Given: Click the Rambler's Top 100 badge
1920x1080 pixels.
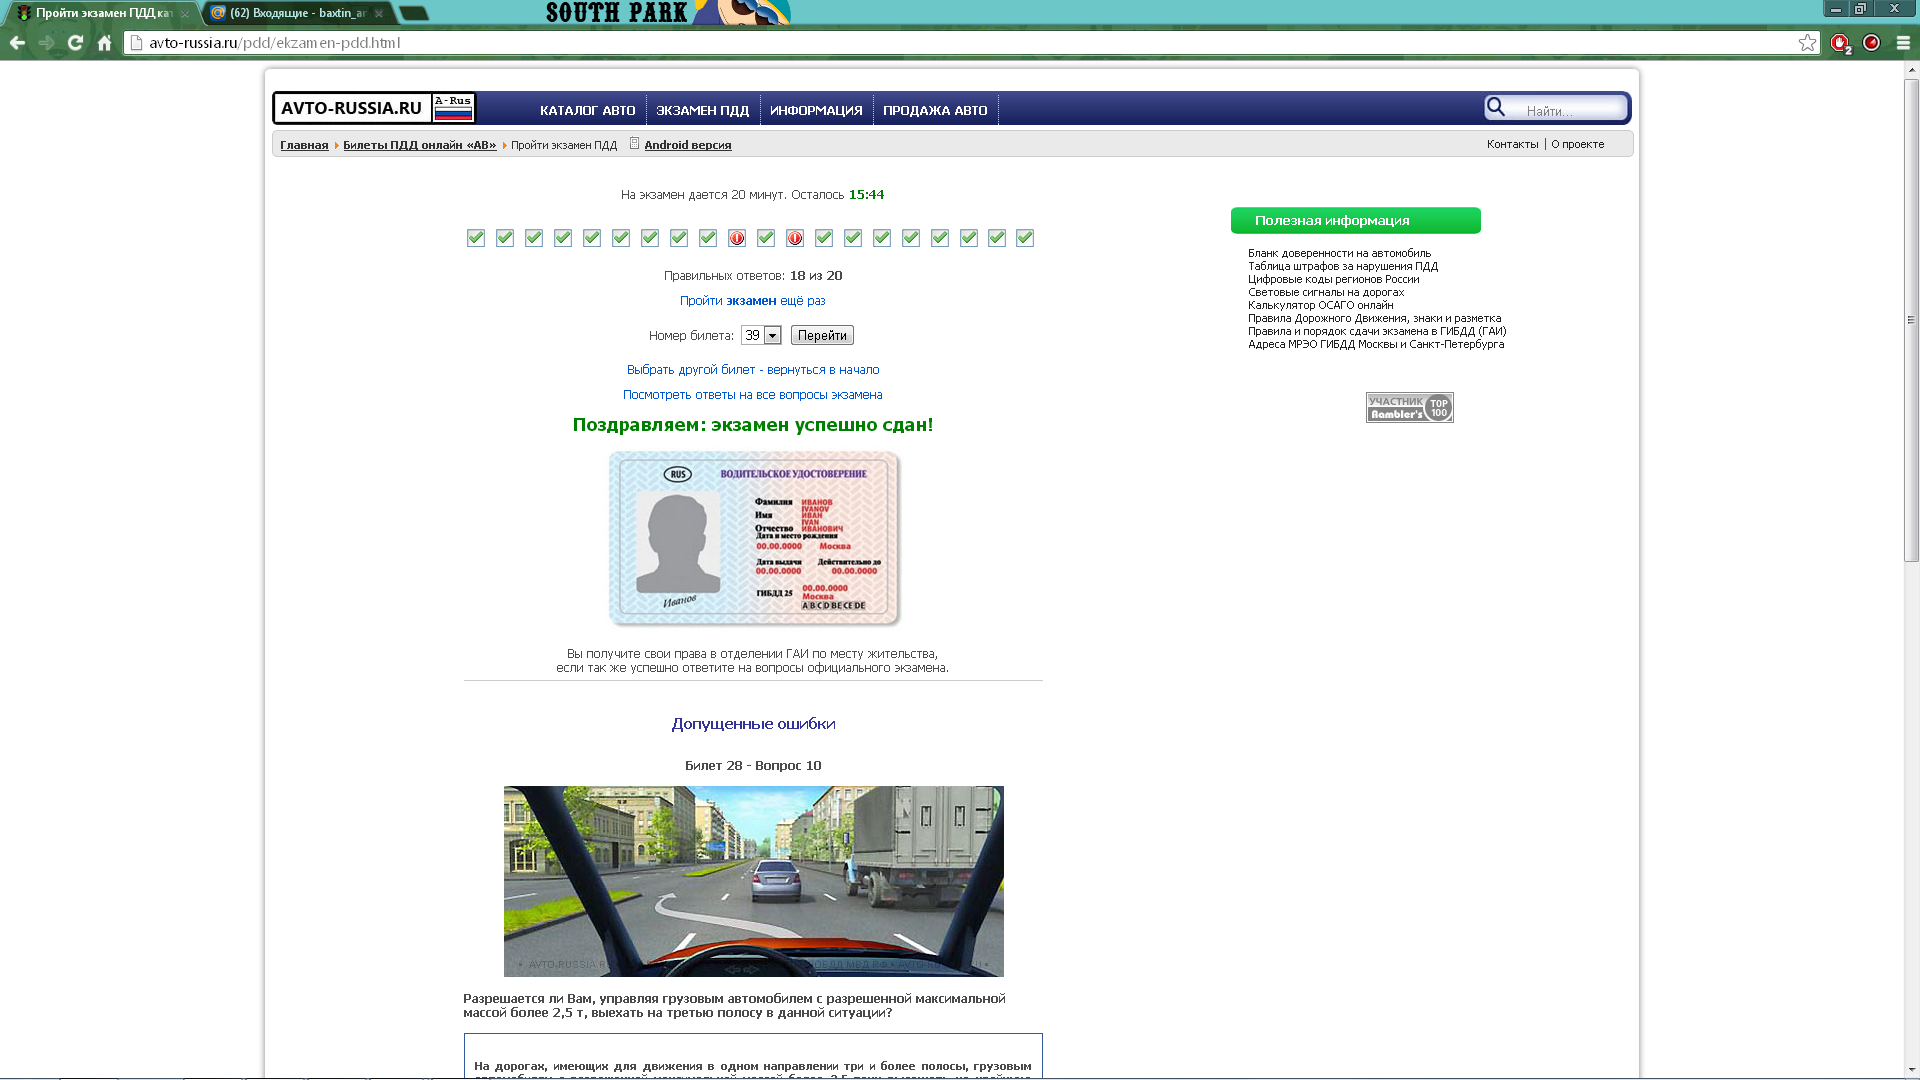Looking at the screenshot, I should coord(1409,407).
